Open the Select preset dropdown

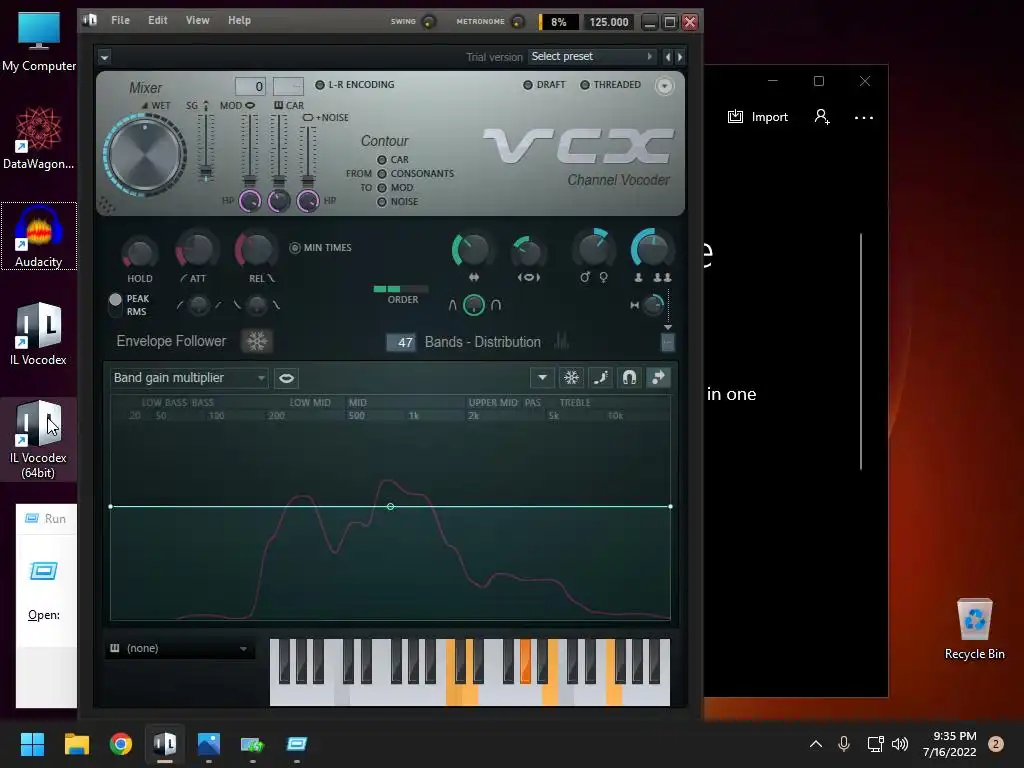(592, 57)
